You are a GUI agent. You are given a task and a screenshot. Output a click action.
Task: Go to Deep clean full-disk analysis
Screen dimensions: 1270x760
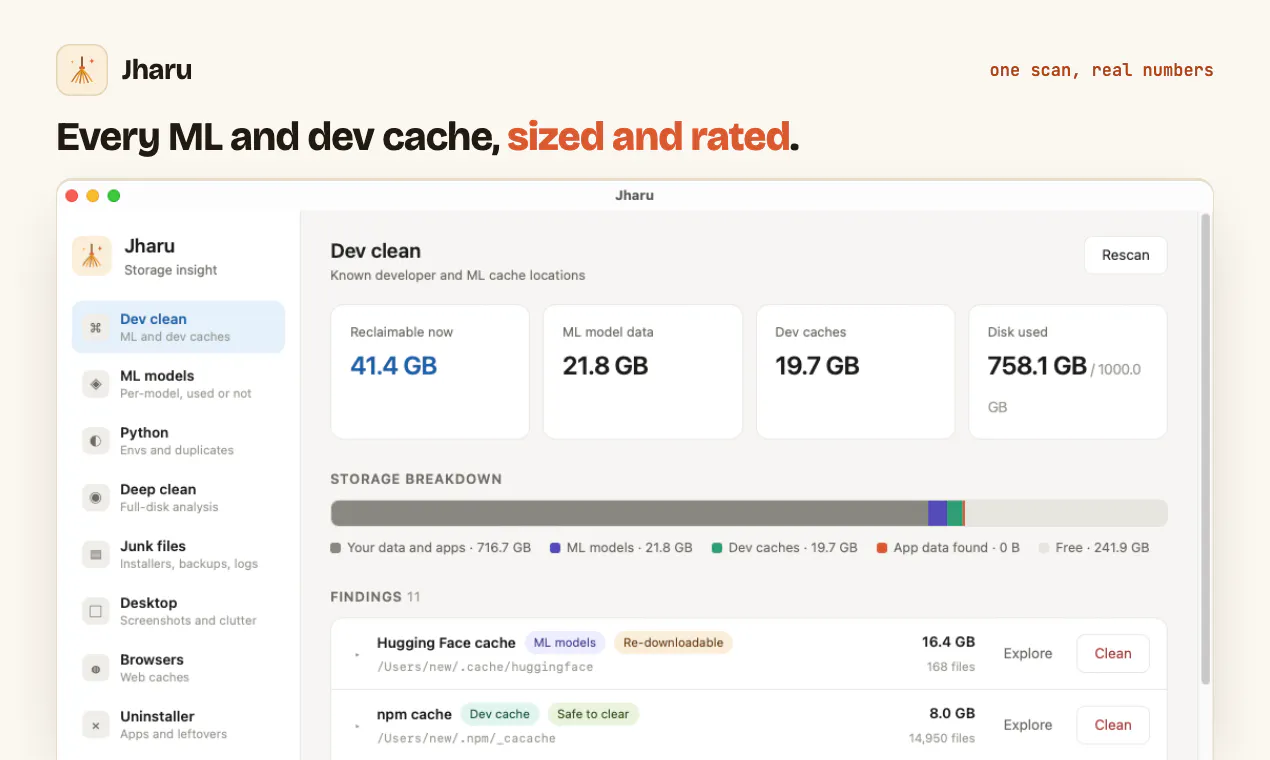point(178,497)
